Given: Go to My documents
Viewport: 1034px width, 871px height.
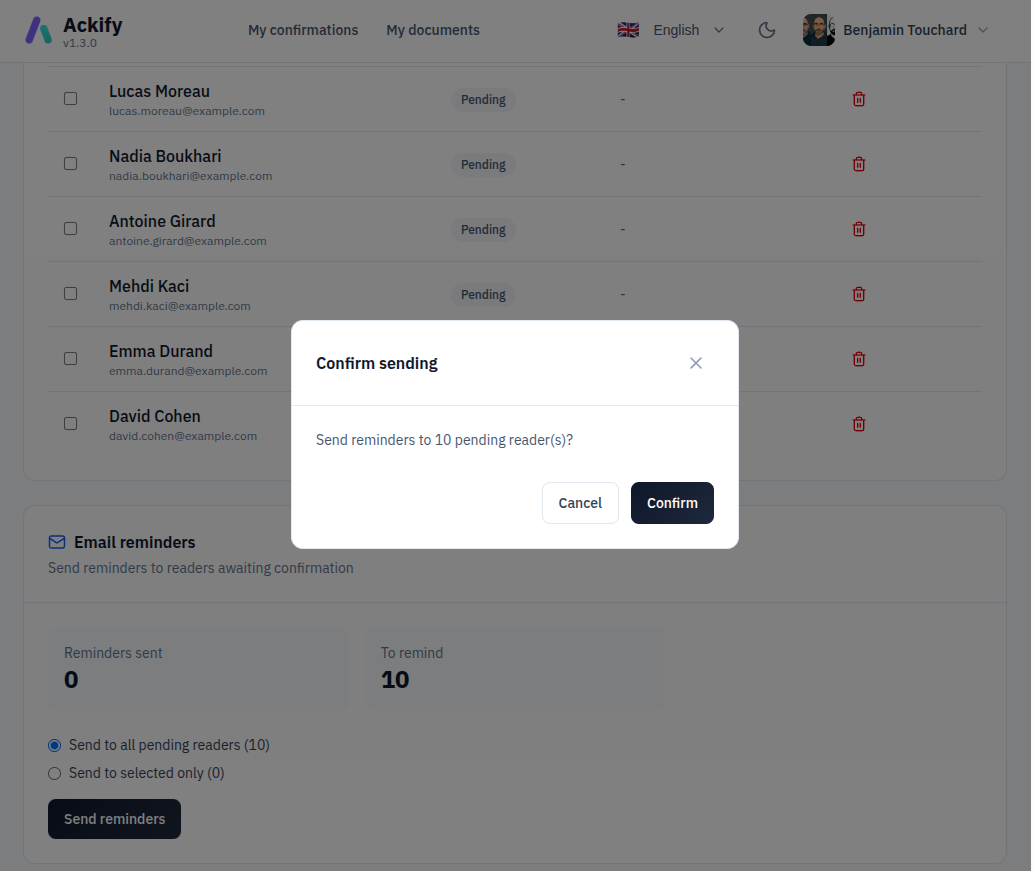Looking at the screenshot, I should tap(433, 30).
